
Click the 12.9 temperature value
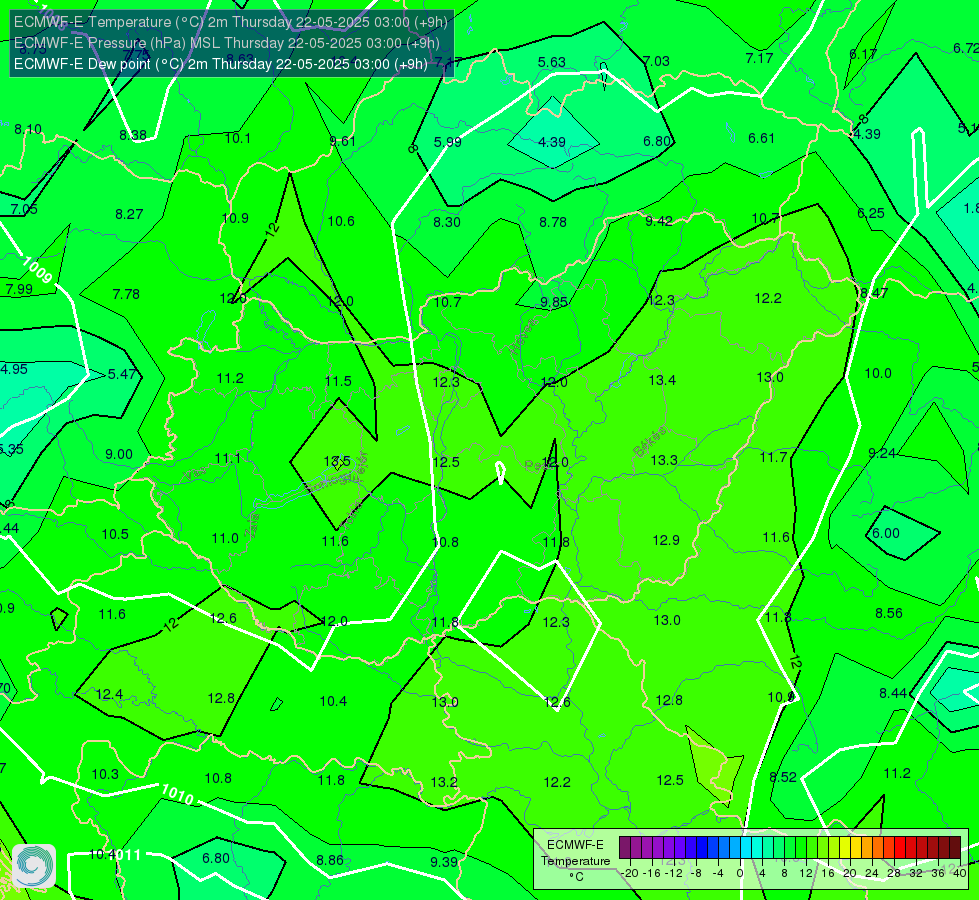pyautogui.click(x=666, y=540)
